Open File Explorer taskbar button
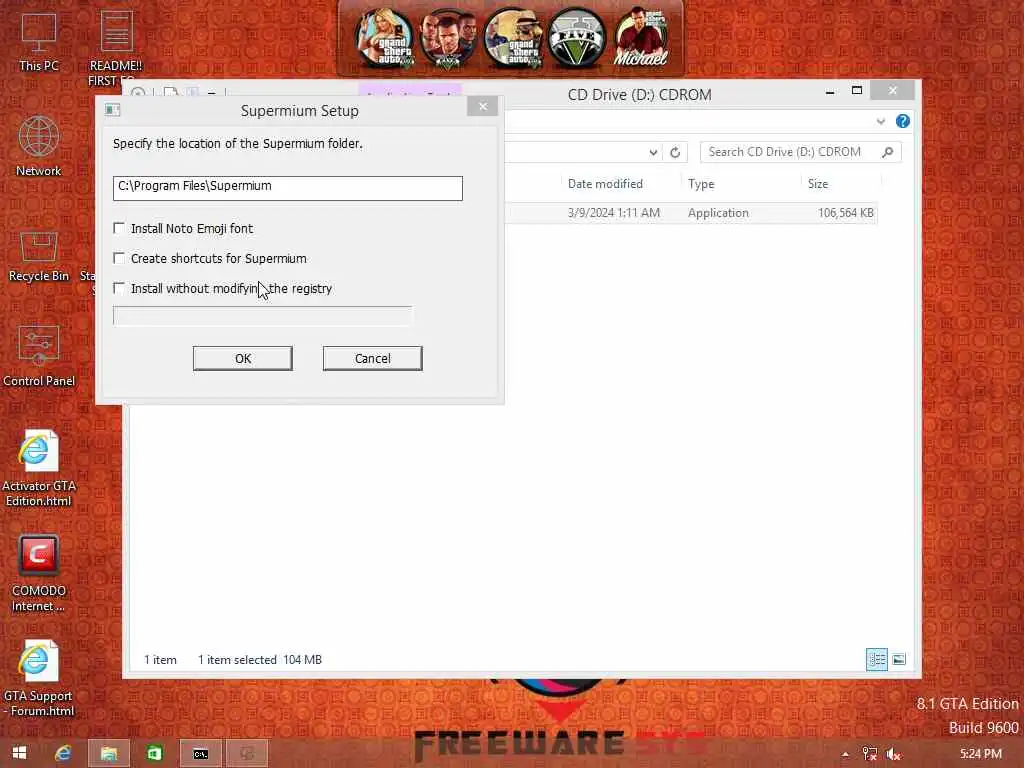This screenshot has width=1024, height=768. click(x=108, y=753)
